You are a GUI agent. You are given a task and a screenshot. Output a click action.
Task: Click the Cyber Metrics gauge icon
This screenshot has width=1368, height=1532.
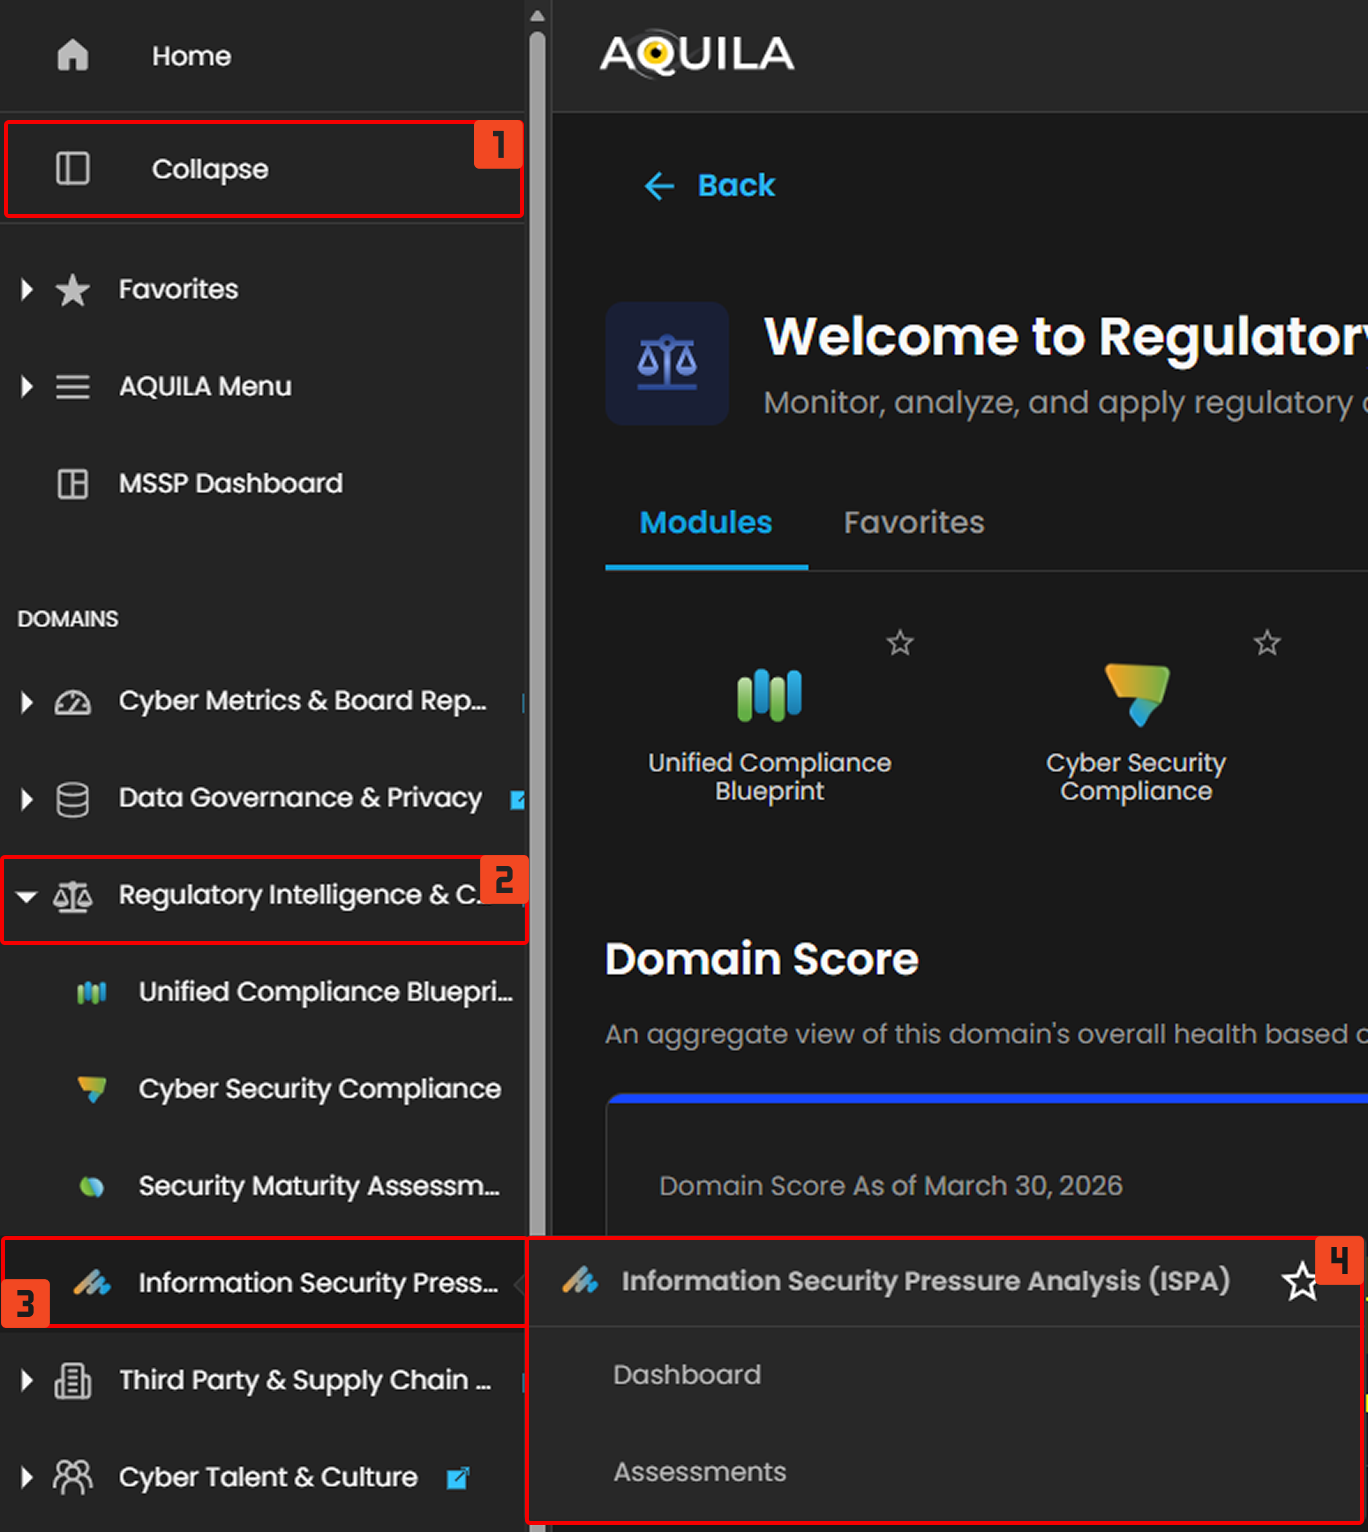(73, 702)
